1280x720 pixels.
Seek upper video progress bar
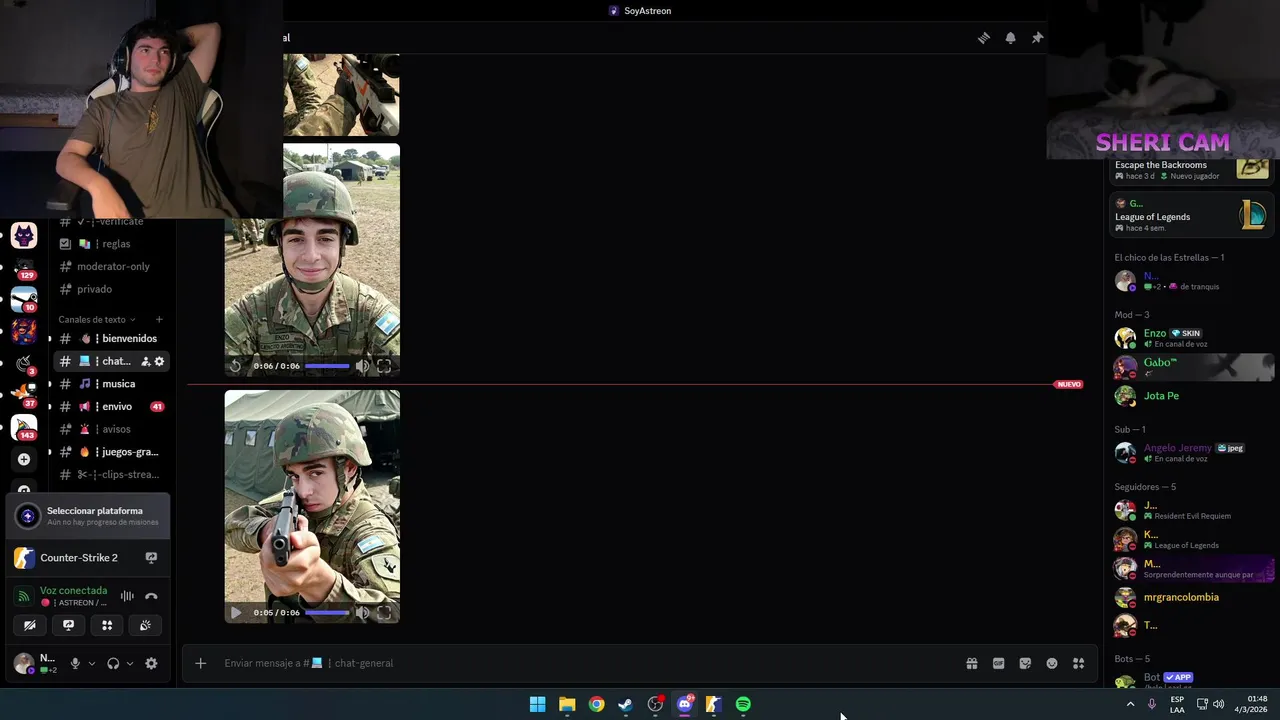[327, 366]
